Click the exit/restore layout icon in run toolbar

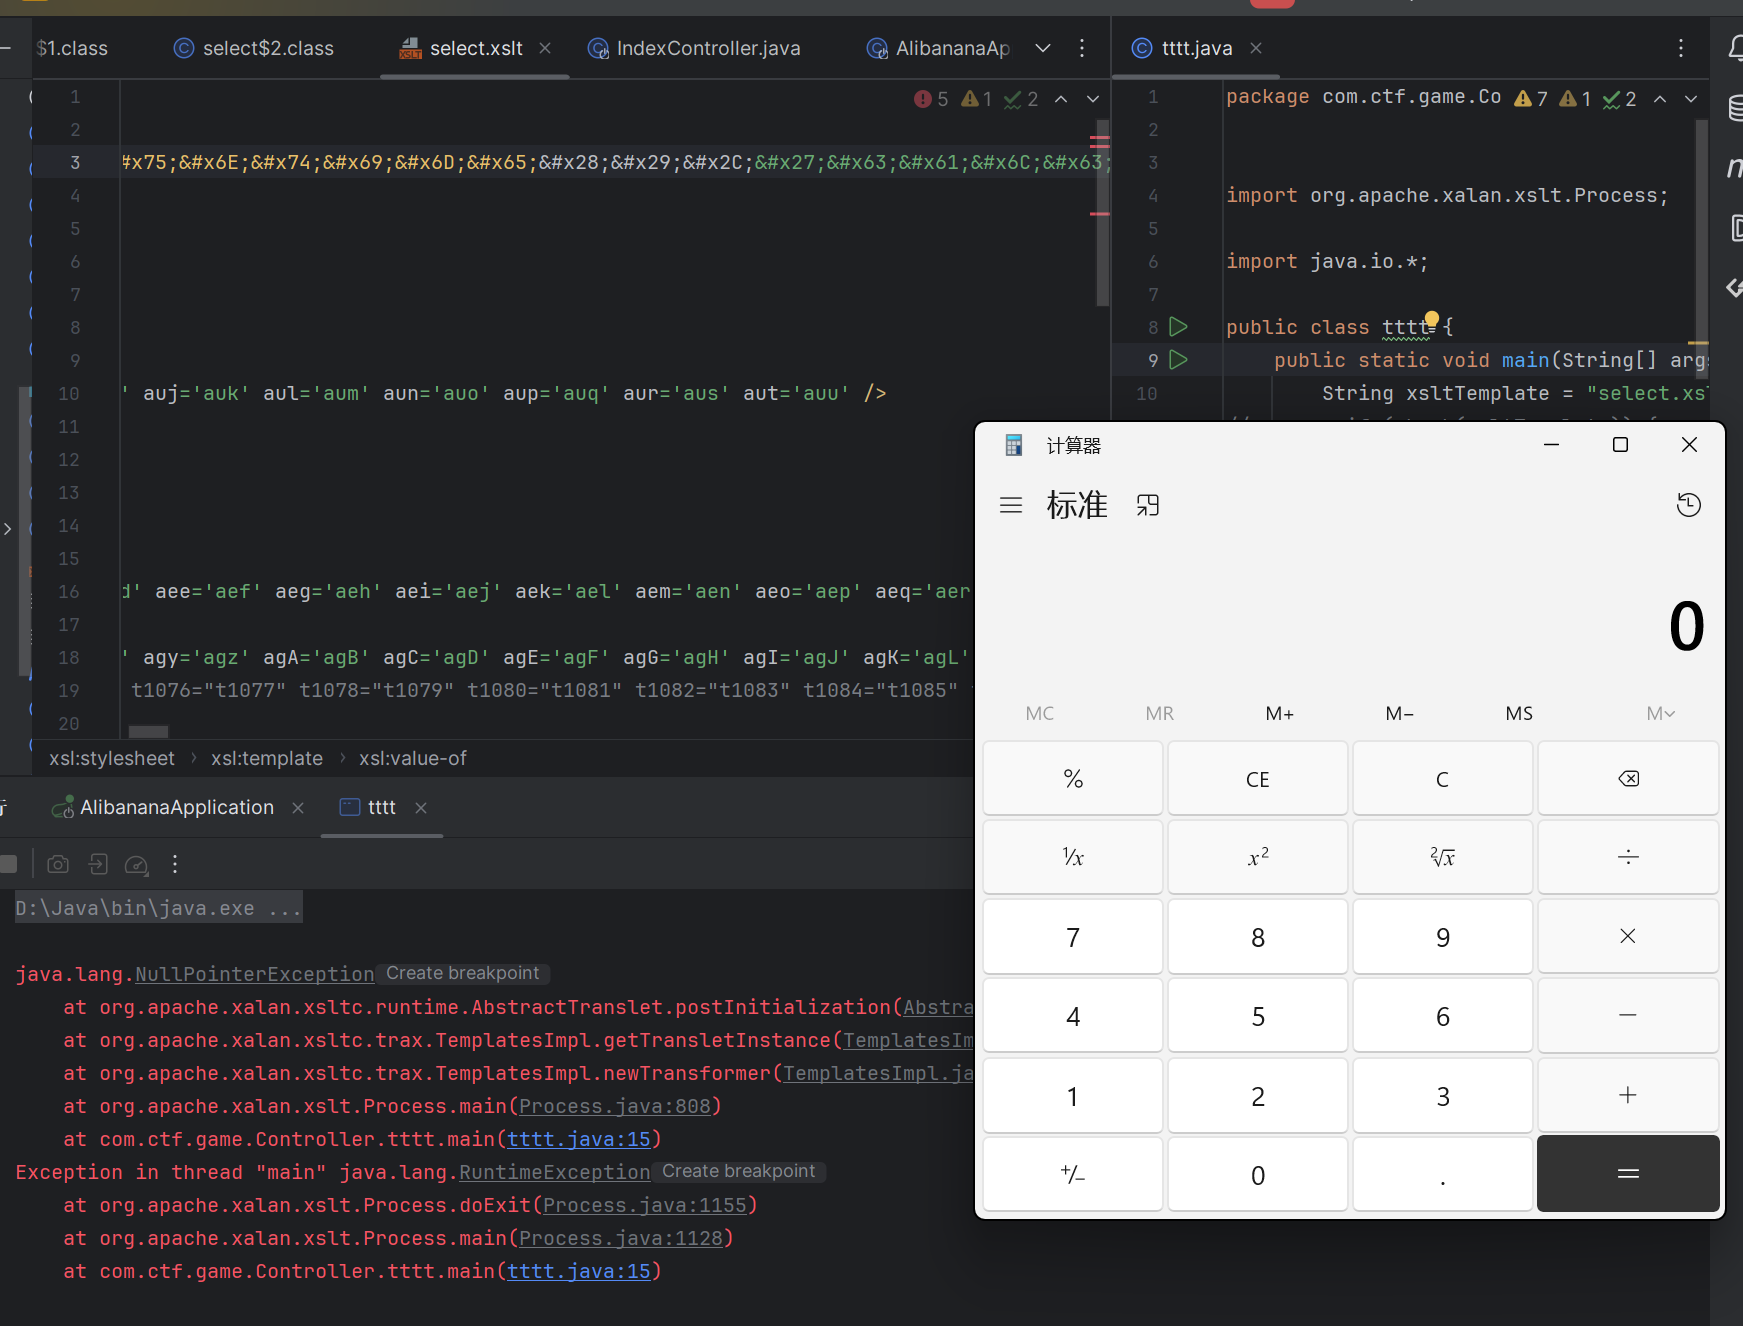tap(98, 864)
